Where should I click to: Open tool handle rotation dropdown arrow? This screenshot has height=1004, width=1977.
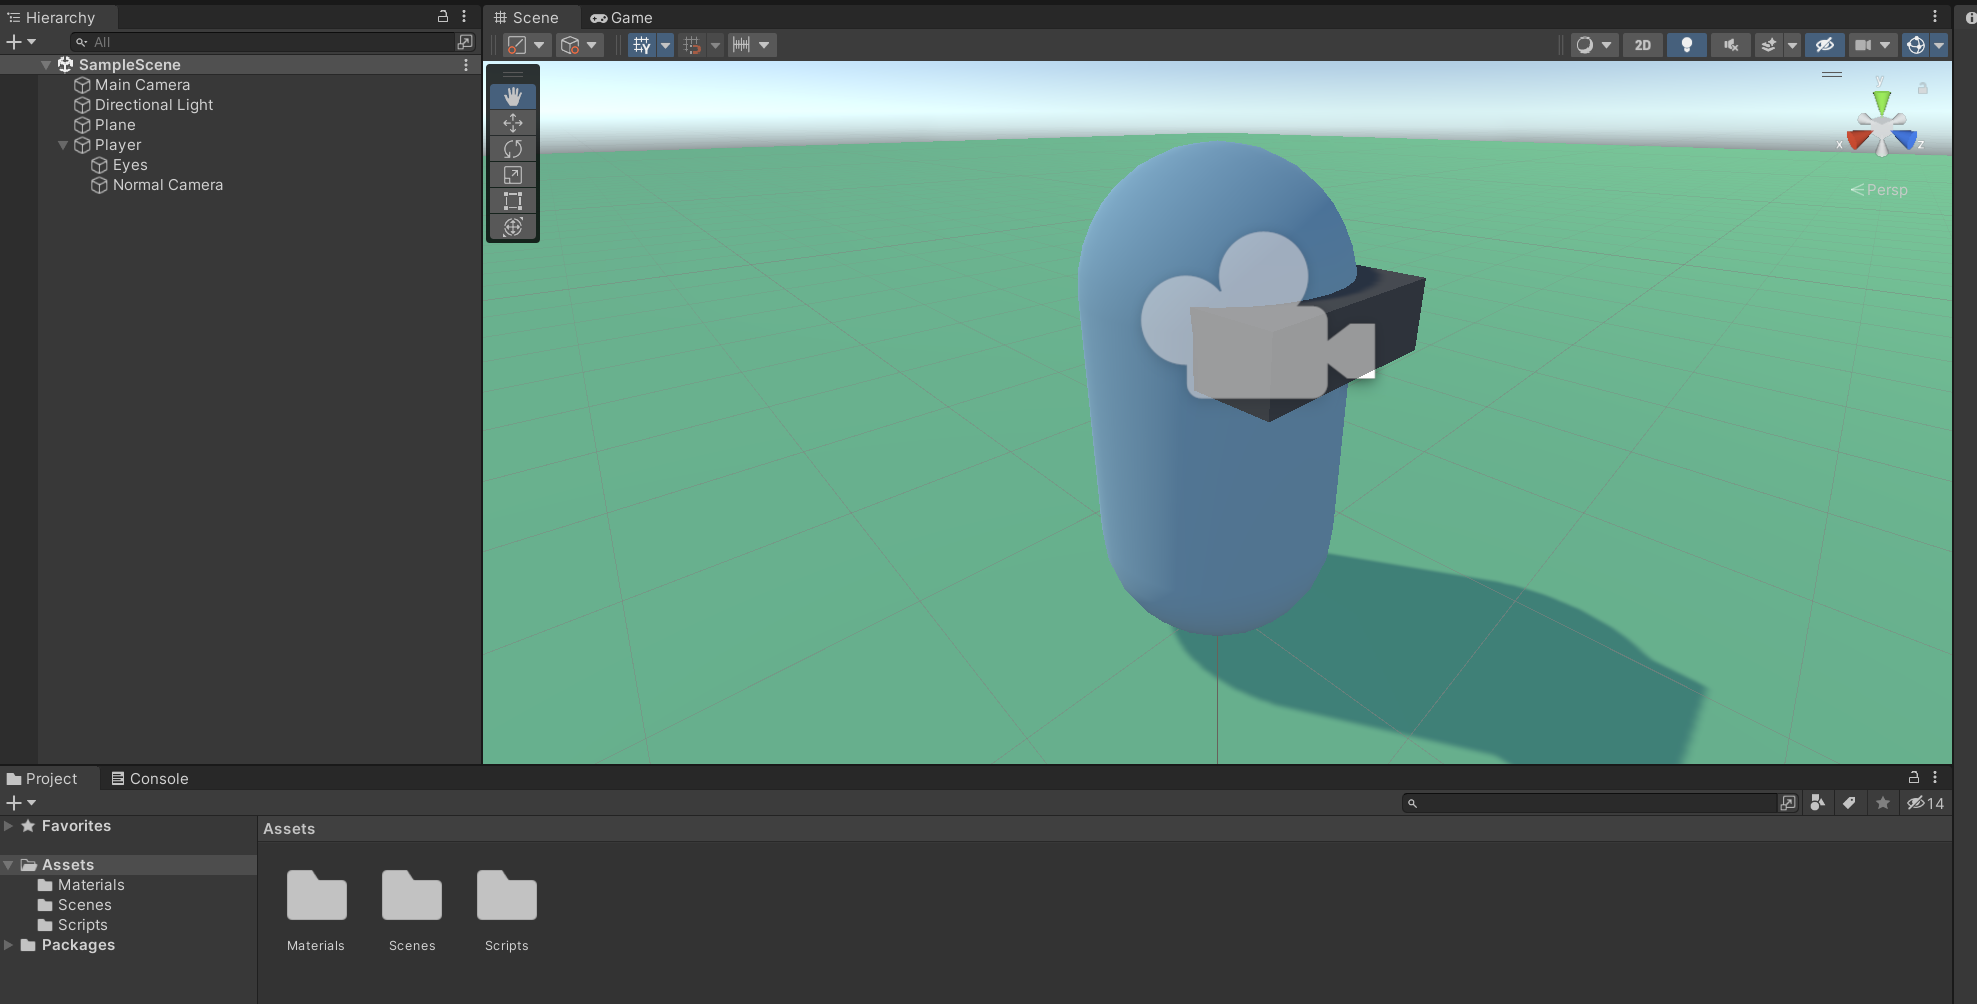coord(592,45)
